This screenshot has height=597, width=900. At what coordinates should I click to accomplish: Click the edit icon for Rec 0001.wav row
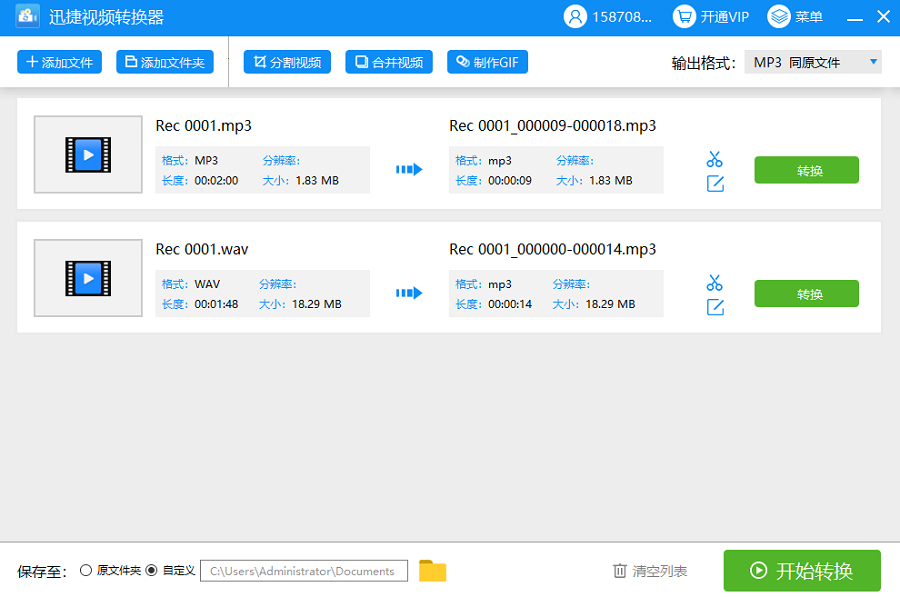click(715, 307)
